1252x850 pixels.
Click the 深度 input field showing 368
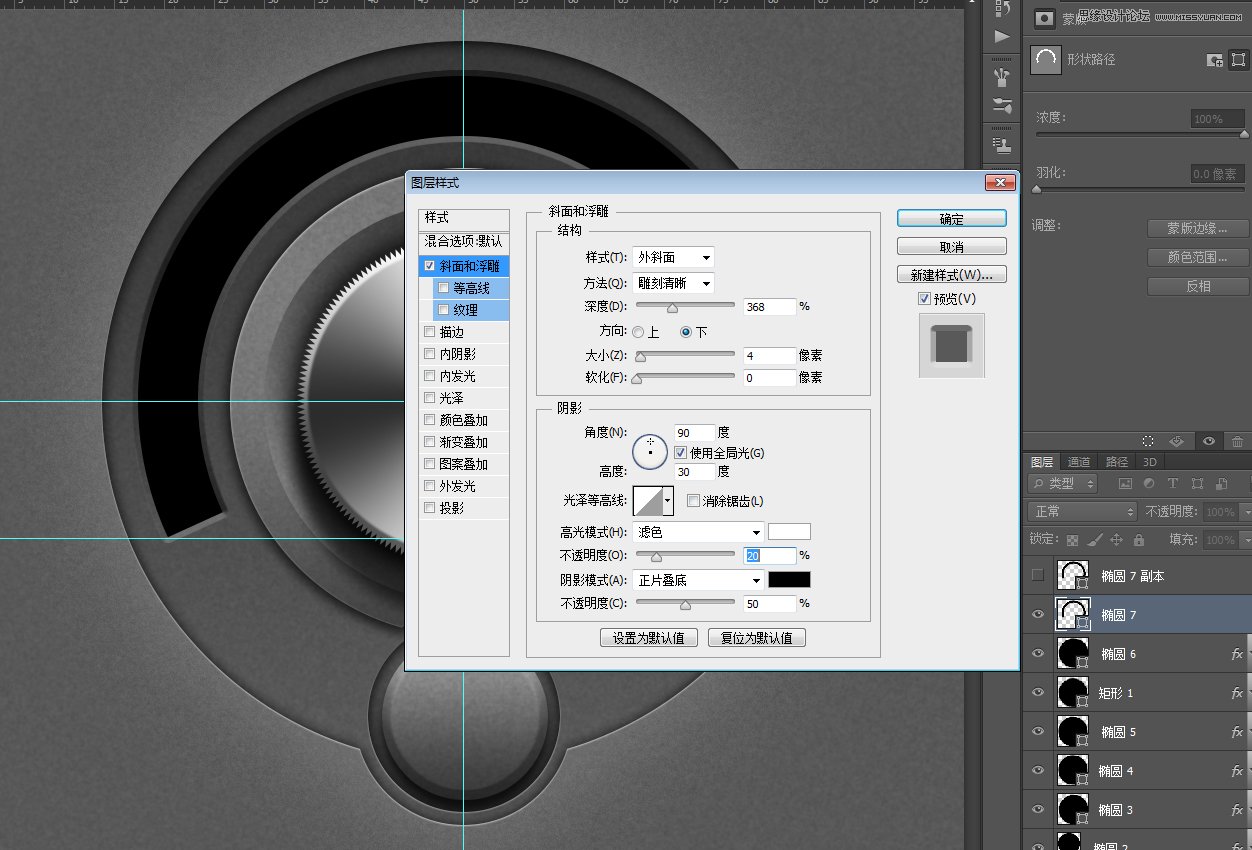pos(768,306)
